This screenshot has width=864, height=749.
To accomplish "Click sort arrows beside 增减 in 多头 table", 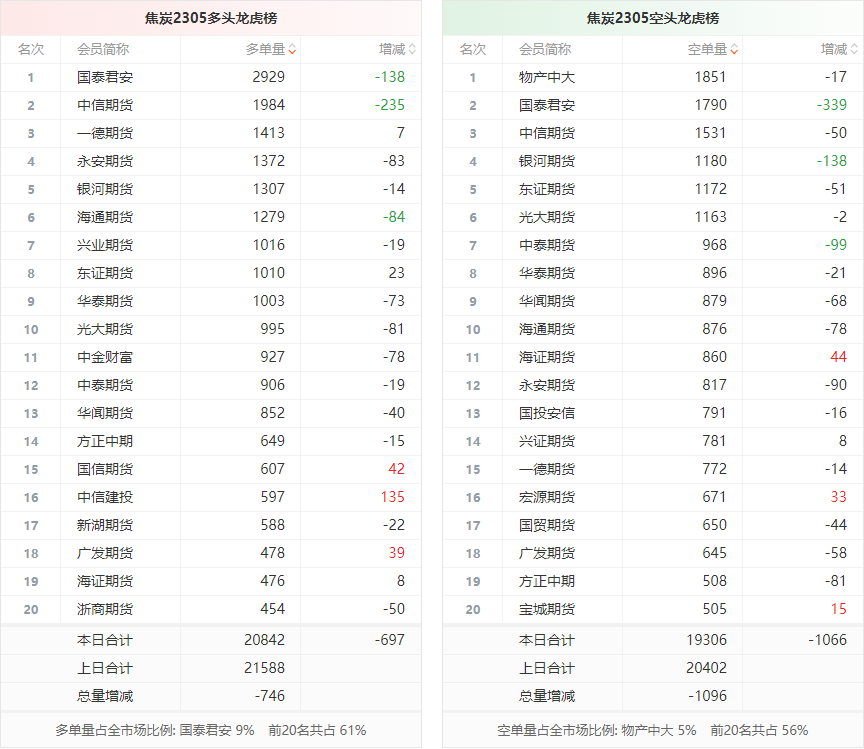I will (412, 49).
